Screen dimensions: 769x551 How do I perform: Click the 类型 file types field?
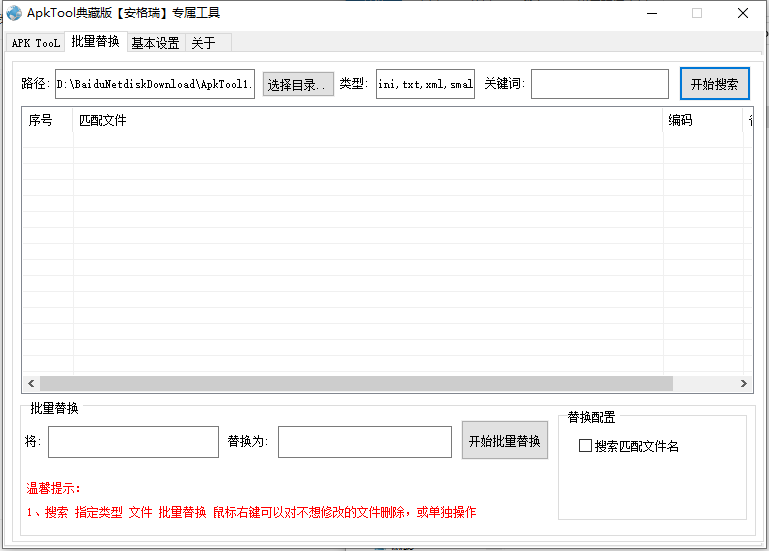point(425,84)
